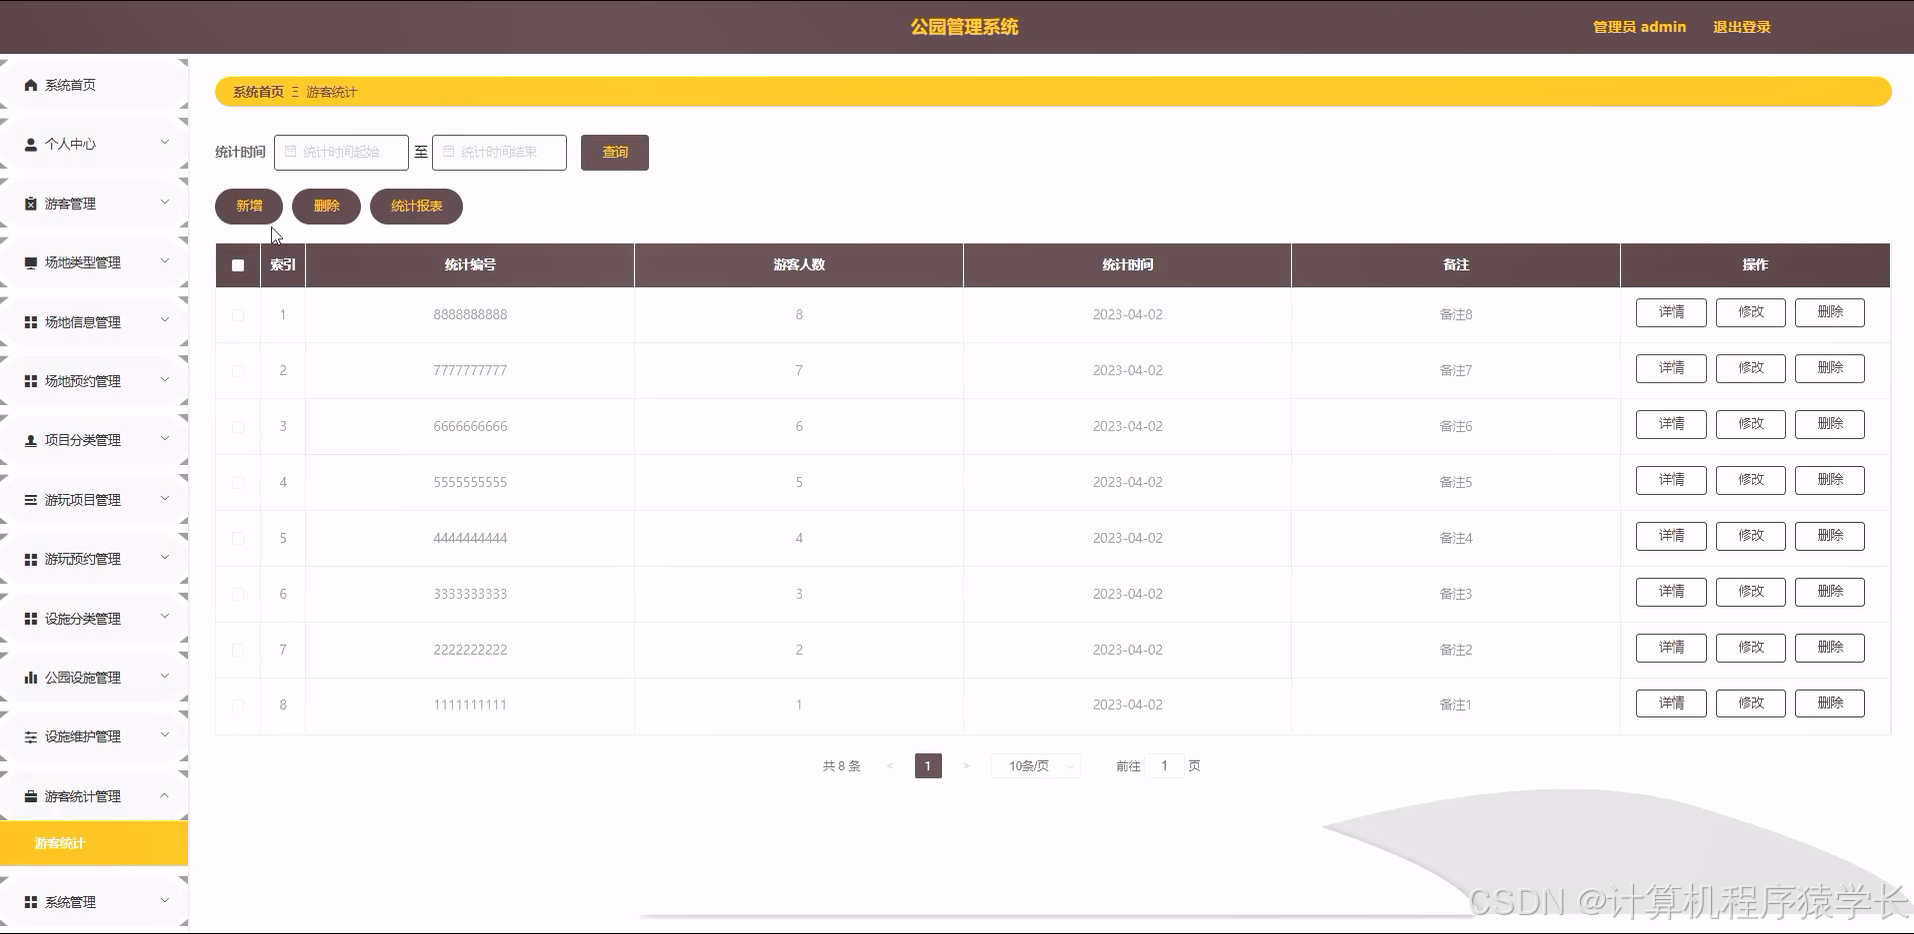1914x934 pixels.
Task: Expand the 场地类型管理 menu chevron
Action: click(165, 261)
